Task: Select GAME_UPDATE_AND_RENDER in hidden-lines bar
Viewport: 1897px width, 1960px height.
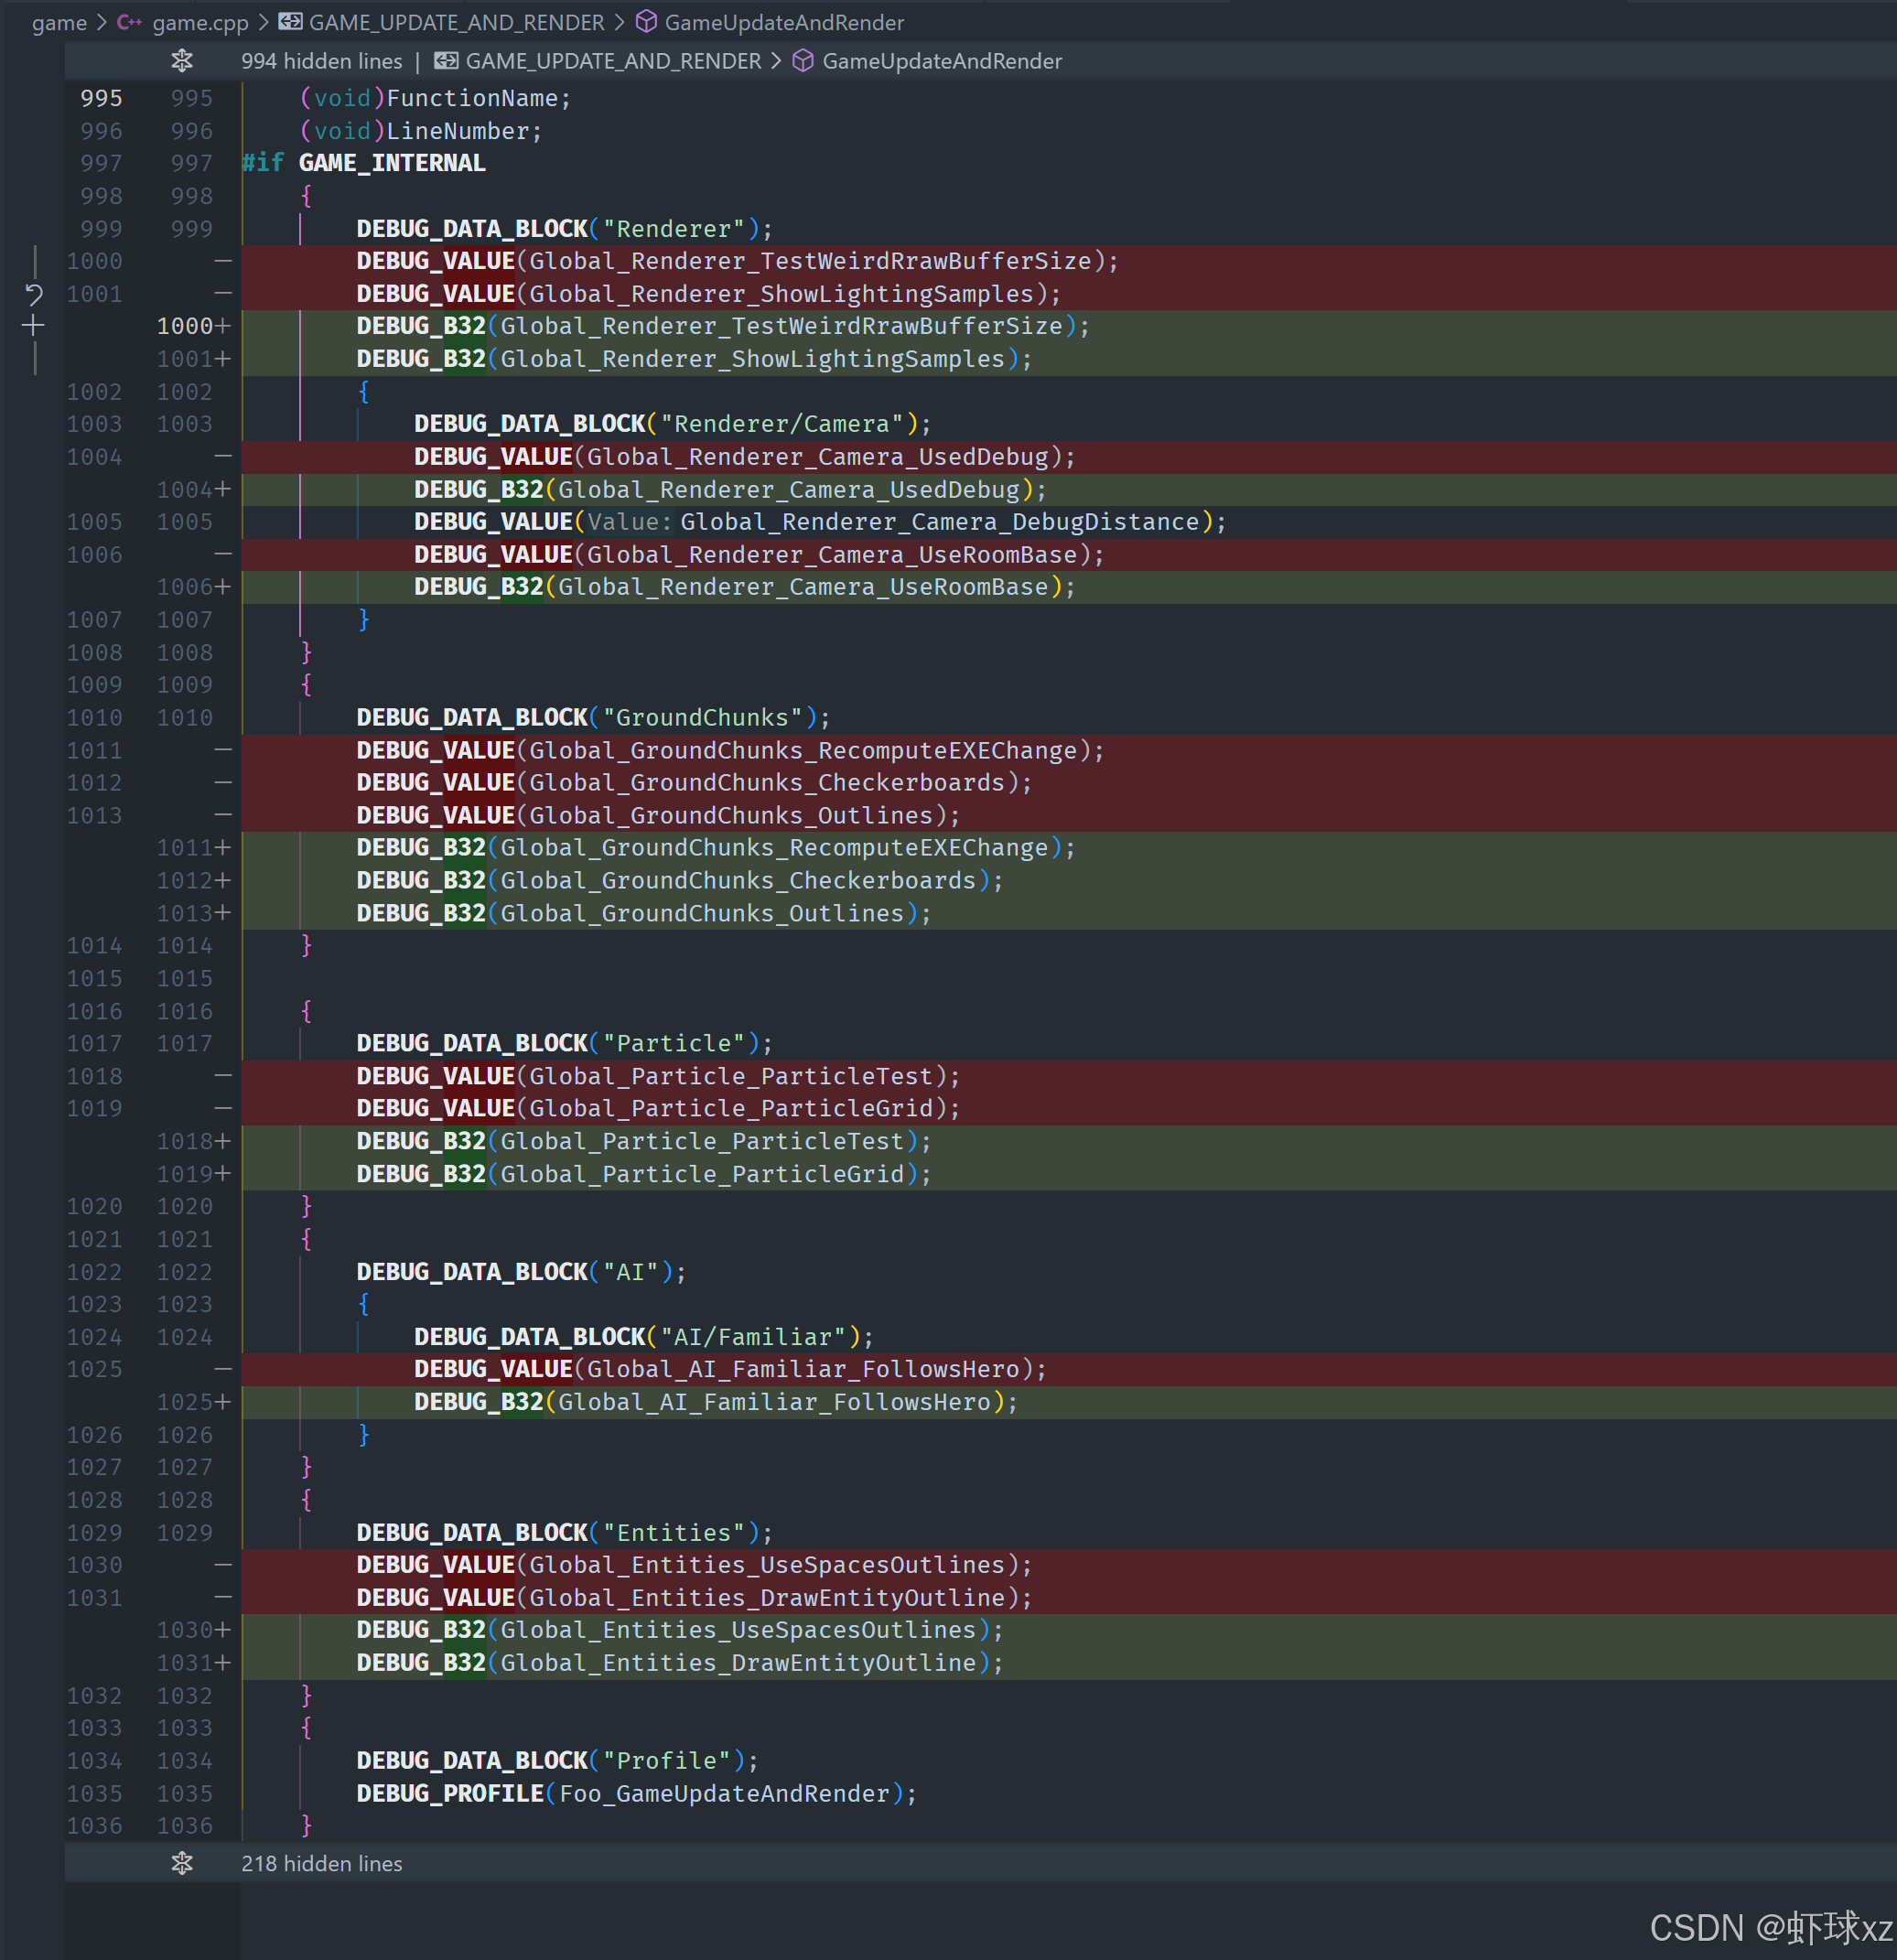Action: point(613,61)
